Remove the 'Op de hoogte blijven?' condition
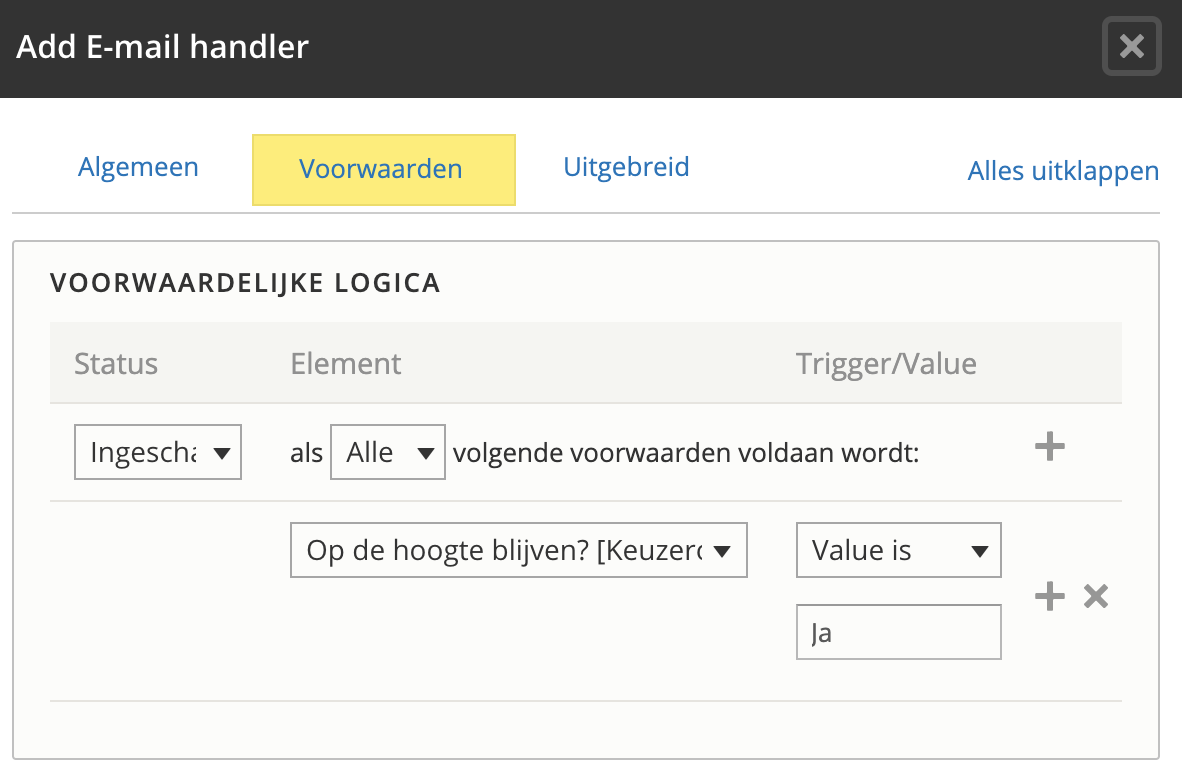1182x776 pixels. 1096,597
